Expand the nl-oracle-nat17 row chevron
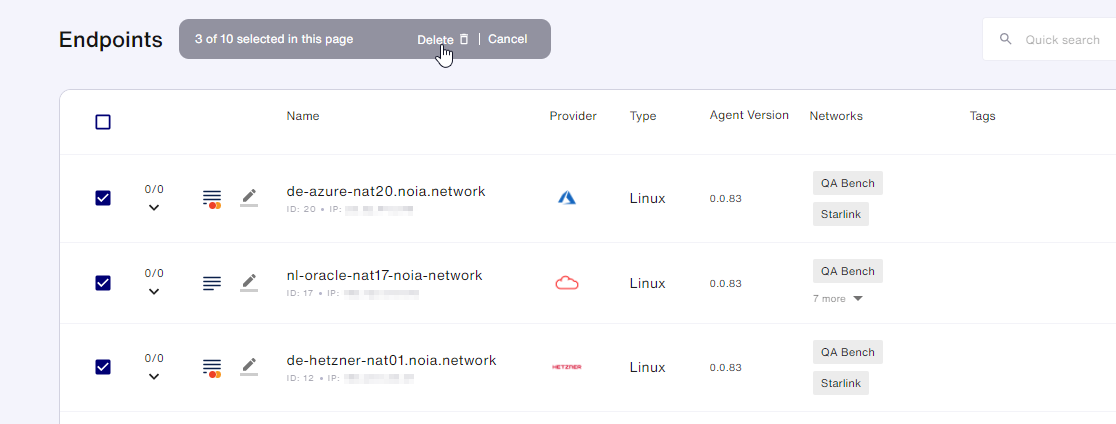The width and height of the screenshot is (1116, 424). click(x=154, y=292)
